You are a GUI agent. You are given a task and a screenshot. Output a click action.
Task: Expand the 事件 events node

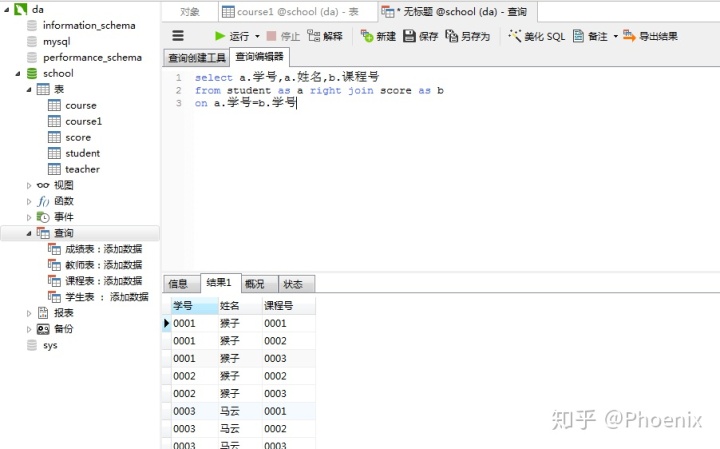28,217
